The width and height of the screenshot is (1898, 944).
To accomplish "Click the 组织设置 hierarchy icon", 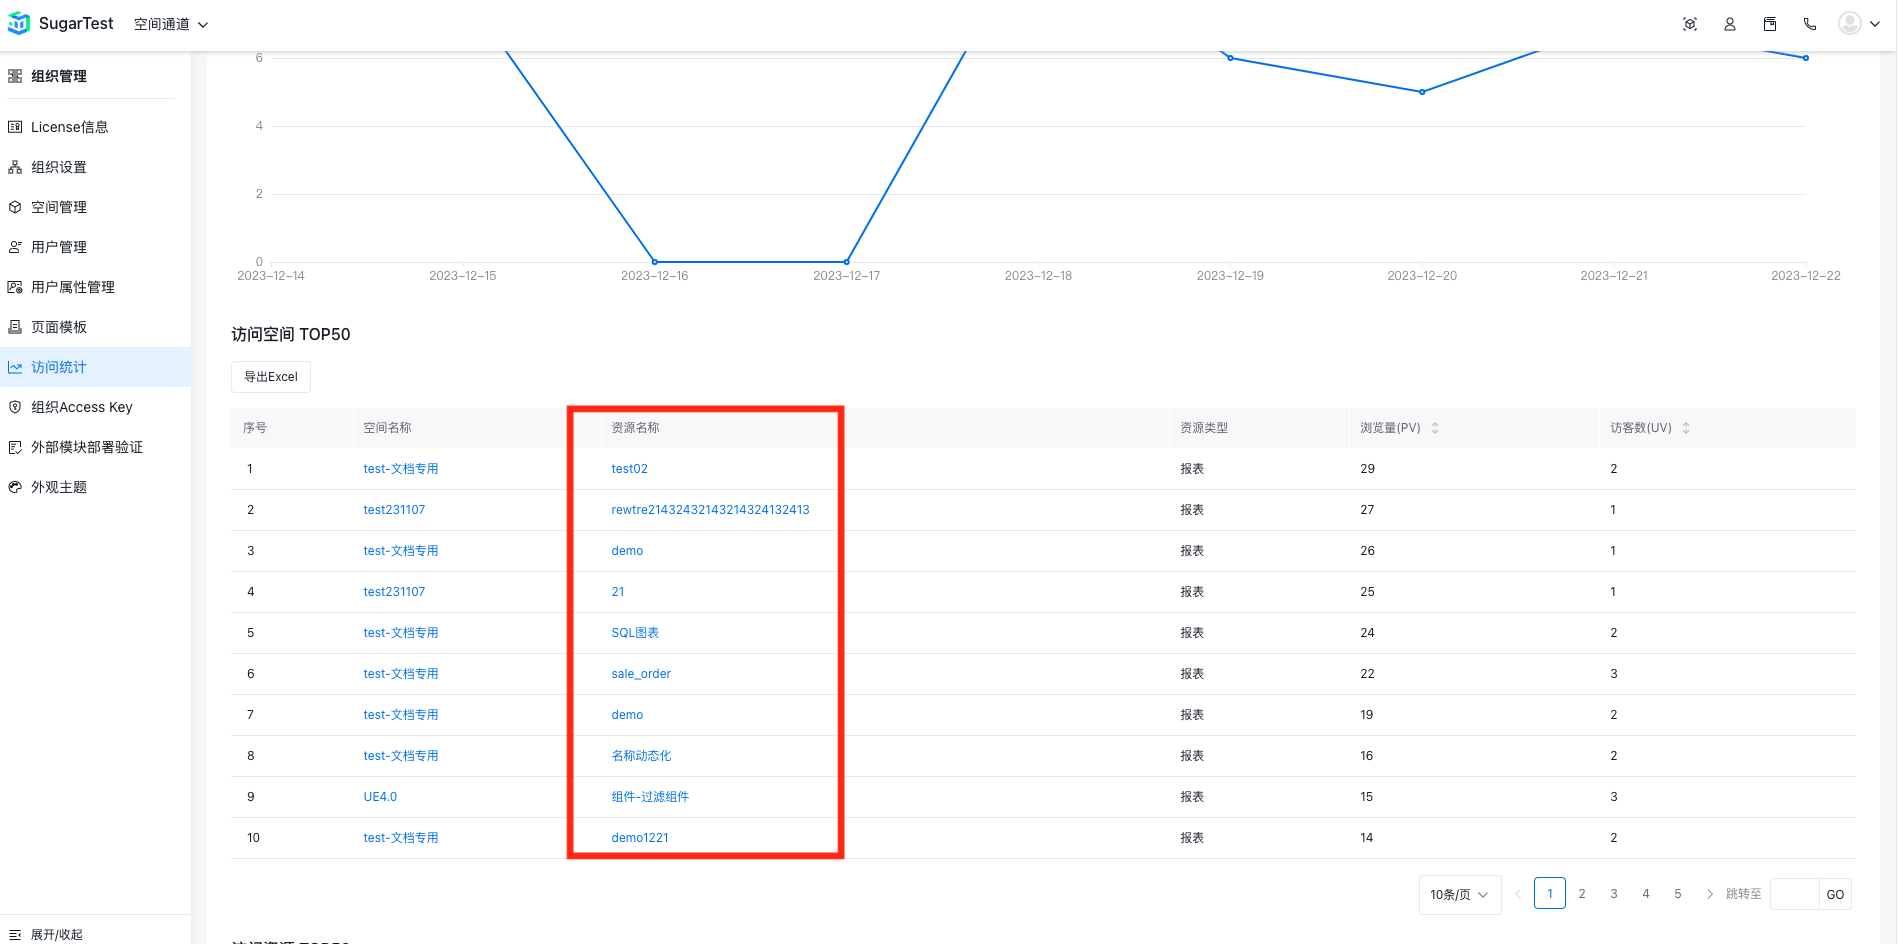I will (x=15, y=167).
